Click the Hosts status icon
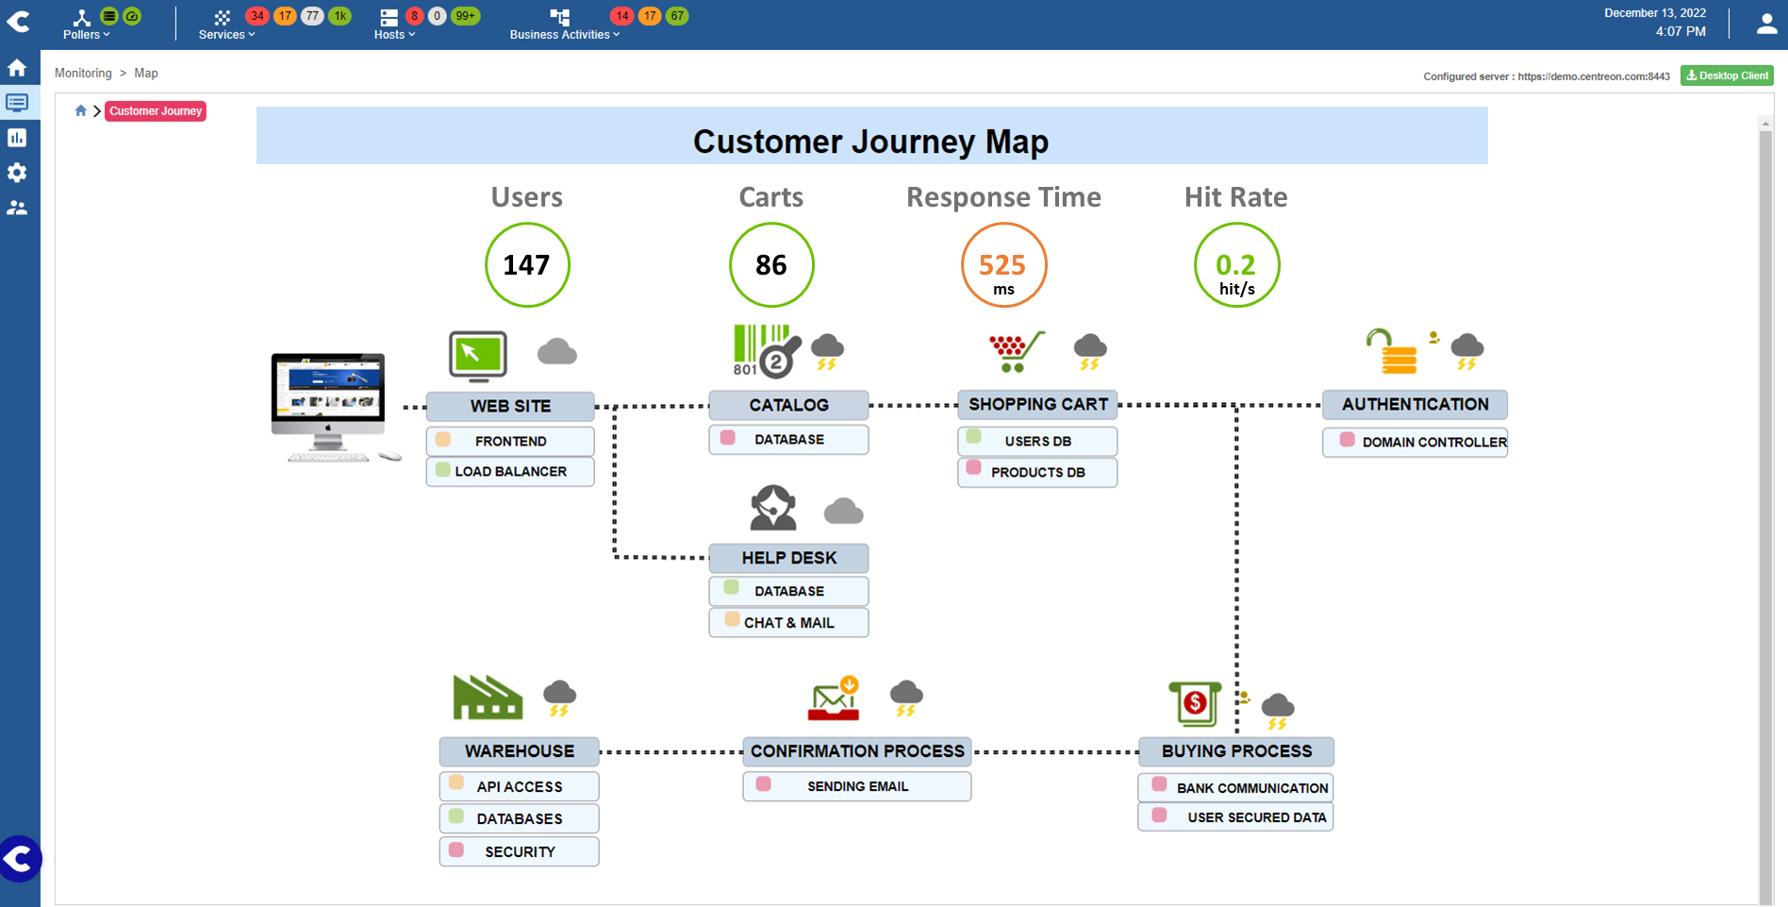 tap(388, 15)
